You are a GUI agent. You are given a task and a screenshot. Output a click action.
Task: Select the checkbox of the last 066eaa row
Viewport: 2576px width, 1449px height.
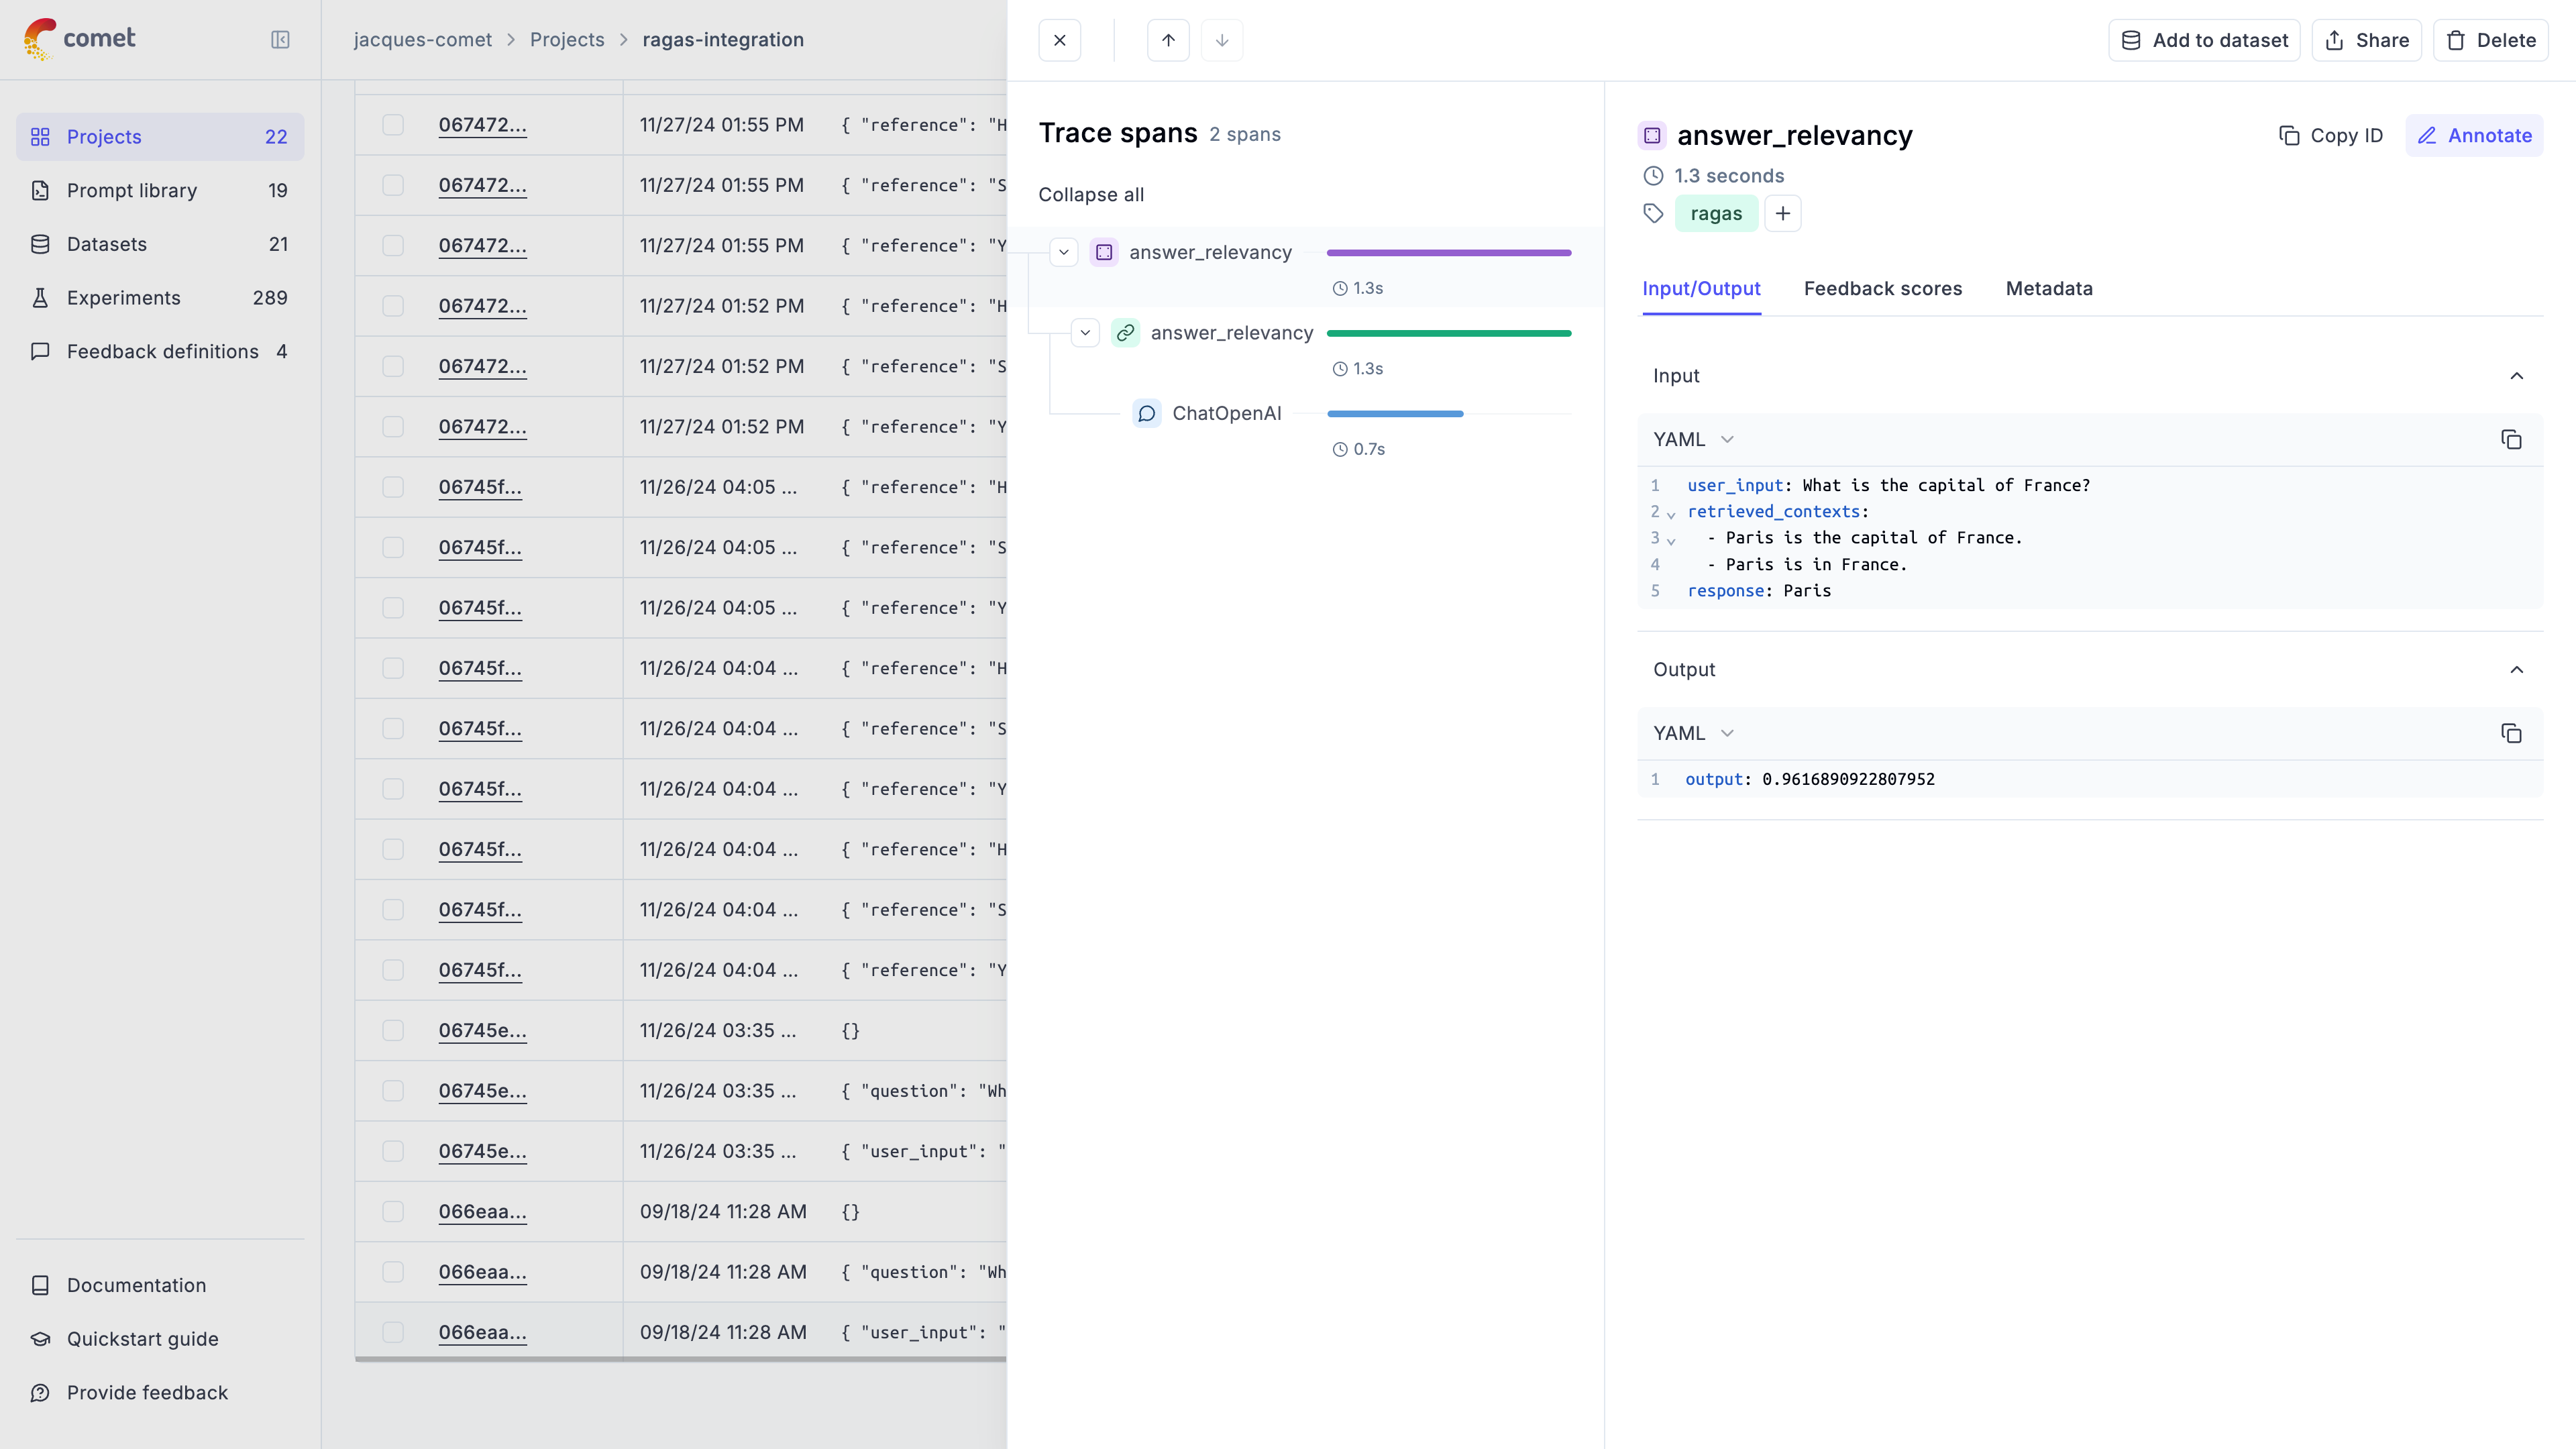(393, 1332)
